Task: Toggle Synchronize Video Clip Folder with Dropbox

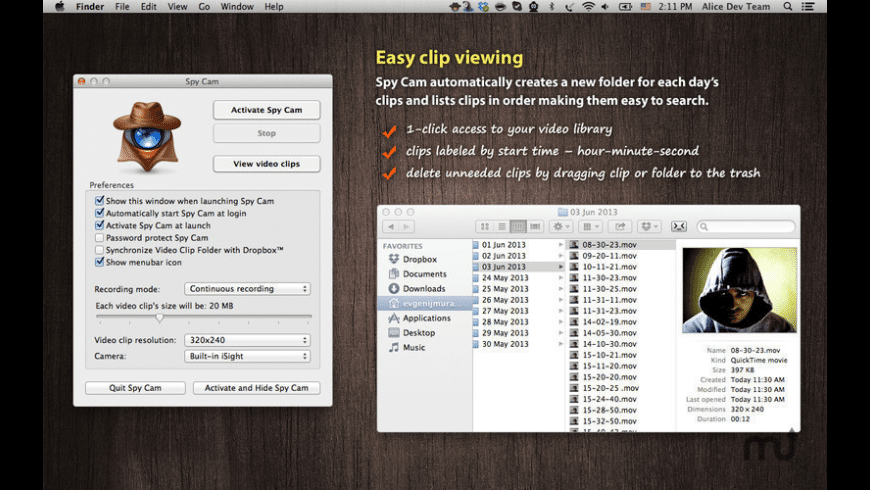Action: pyautogui.click(x=99, y=250)
